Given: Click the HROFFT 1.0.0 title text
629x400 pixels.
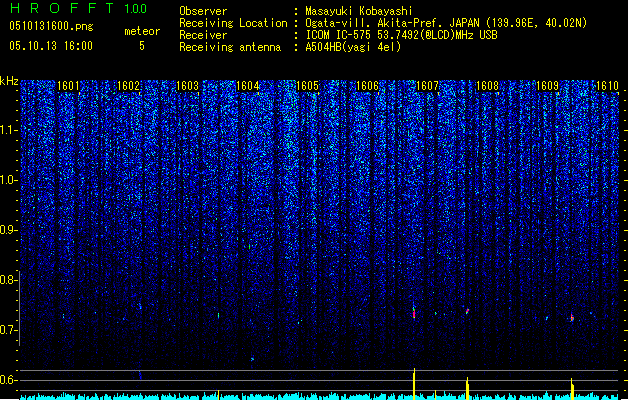Looking at the screenshot, I should click(79, 8).
